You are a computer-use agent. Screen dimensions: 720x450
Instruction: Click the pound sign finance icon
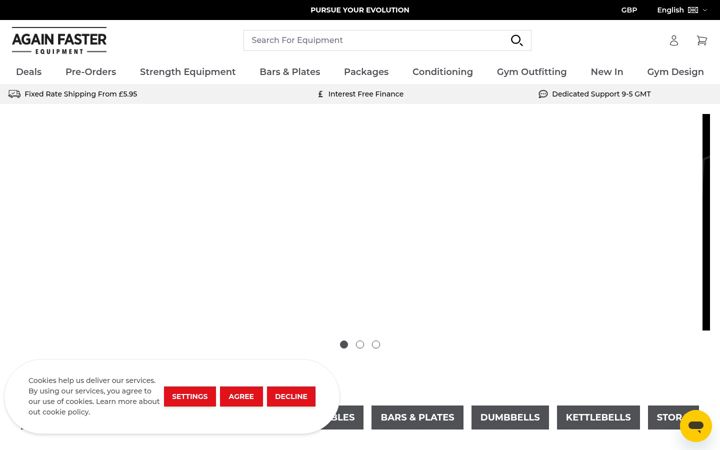pyautogui.click(x=321, y=94)
